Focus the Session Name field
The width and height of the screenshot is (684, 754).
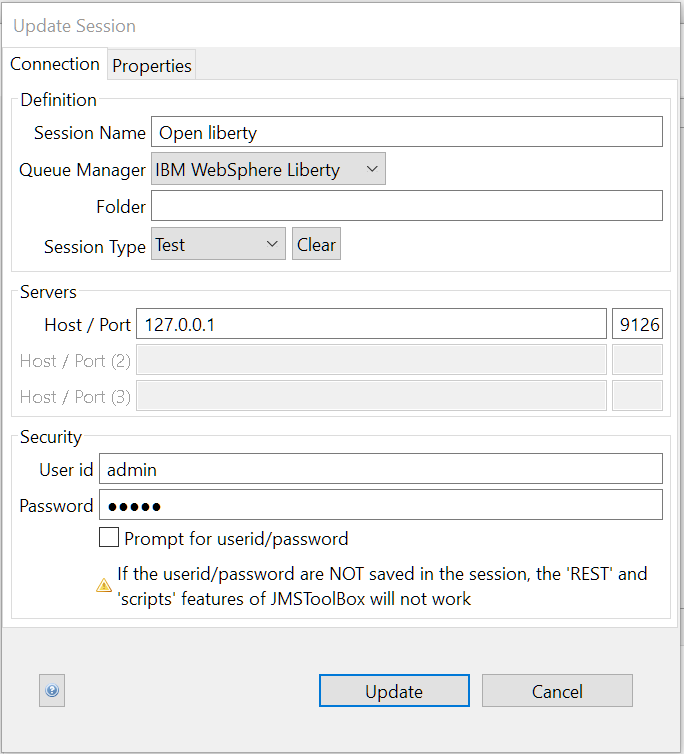click(x=407, y=132)
